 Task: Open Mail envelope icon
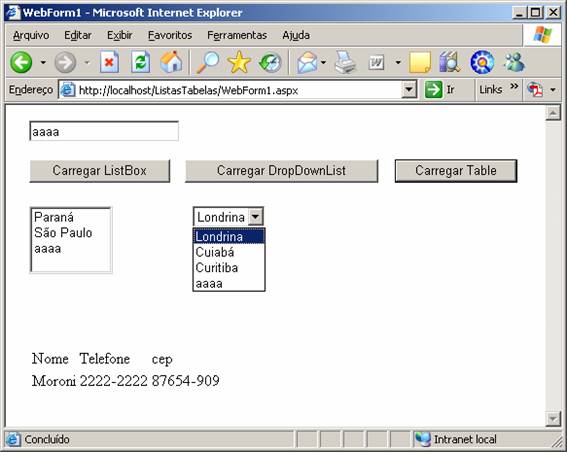point(307,62)
